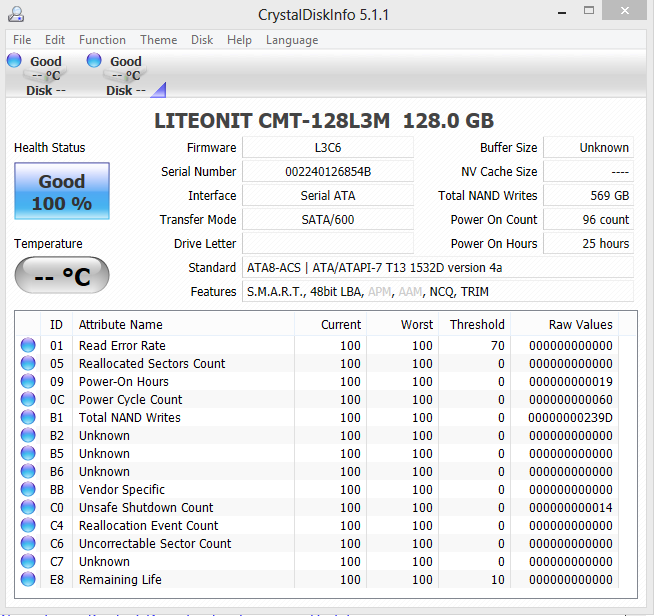Select the first disk's blue status orb
This screenshot has height=616, width=654.
14,60
